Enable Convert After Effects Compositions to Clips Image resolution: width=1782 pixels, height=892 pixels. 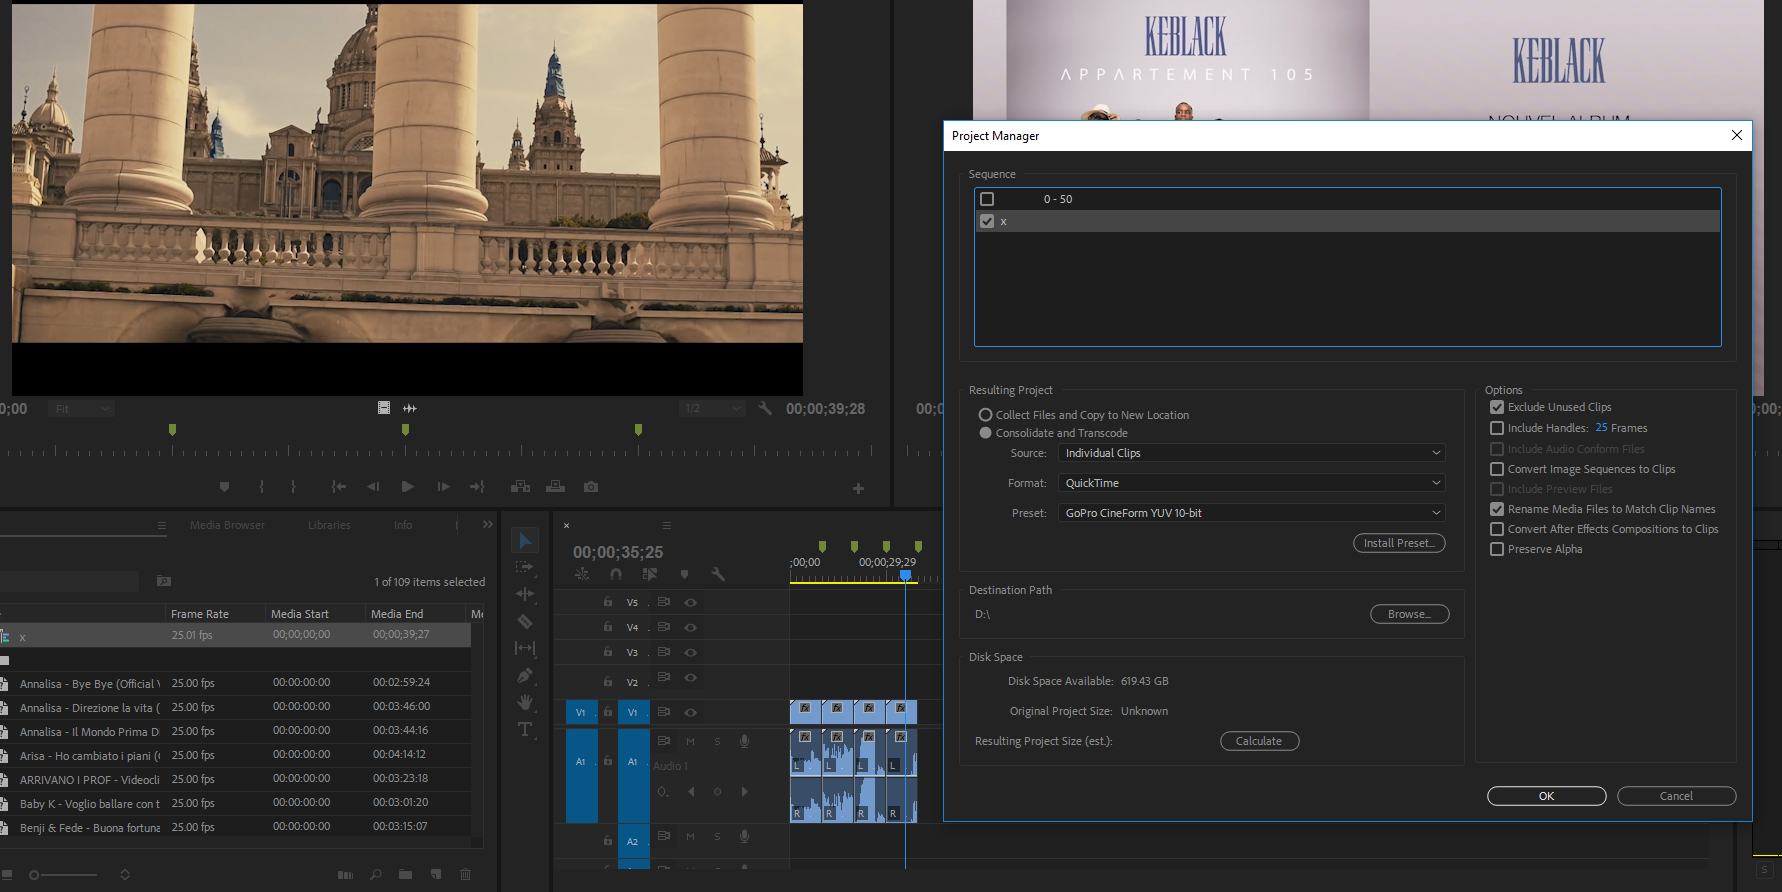tap(1497, 529)
